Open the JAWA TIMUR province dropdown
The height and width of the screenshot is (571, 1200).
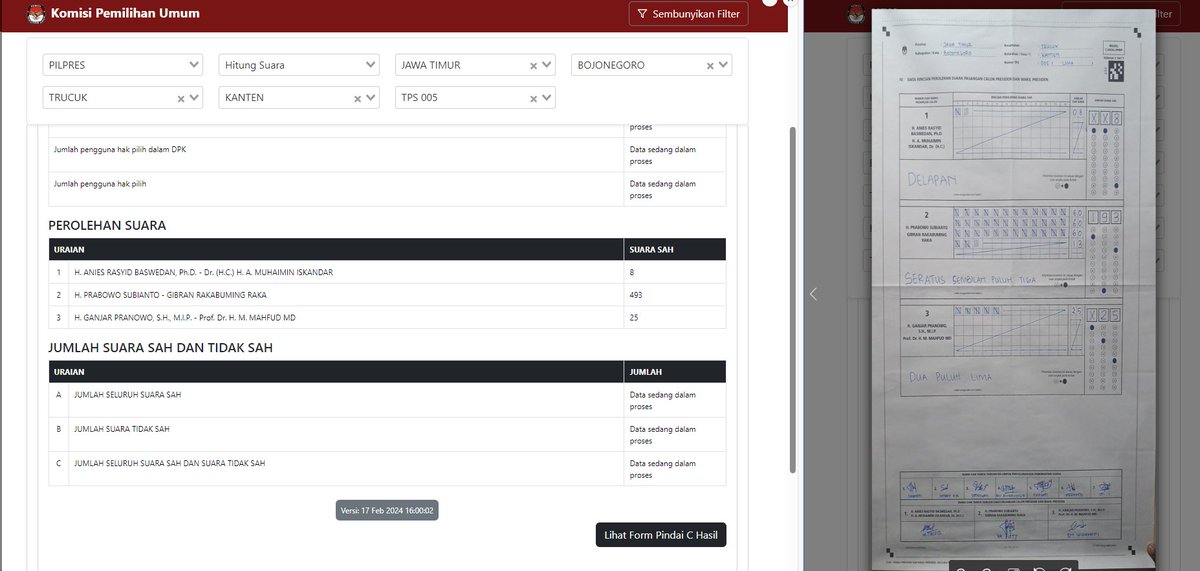tap(475, 65)
